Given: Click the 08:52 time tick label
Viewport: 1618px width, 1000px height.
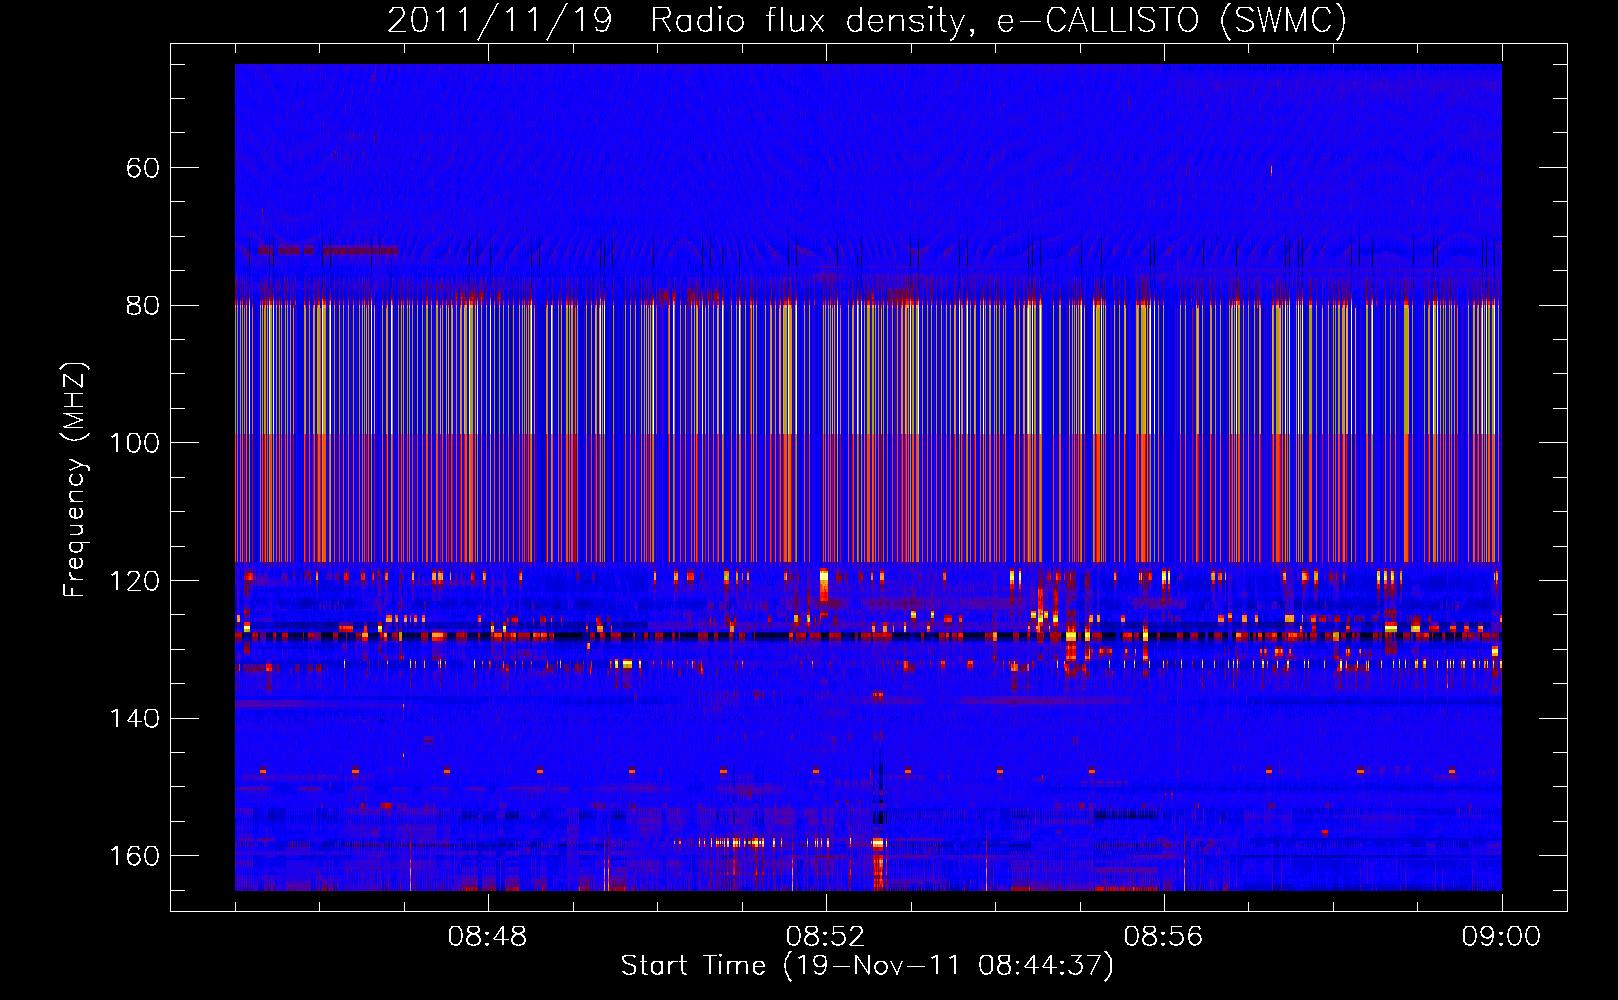Looking at the screenshot, I should point(825,937).
